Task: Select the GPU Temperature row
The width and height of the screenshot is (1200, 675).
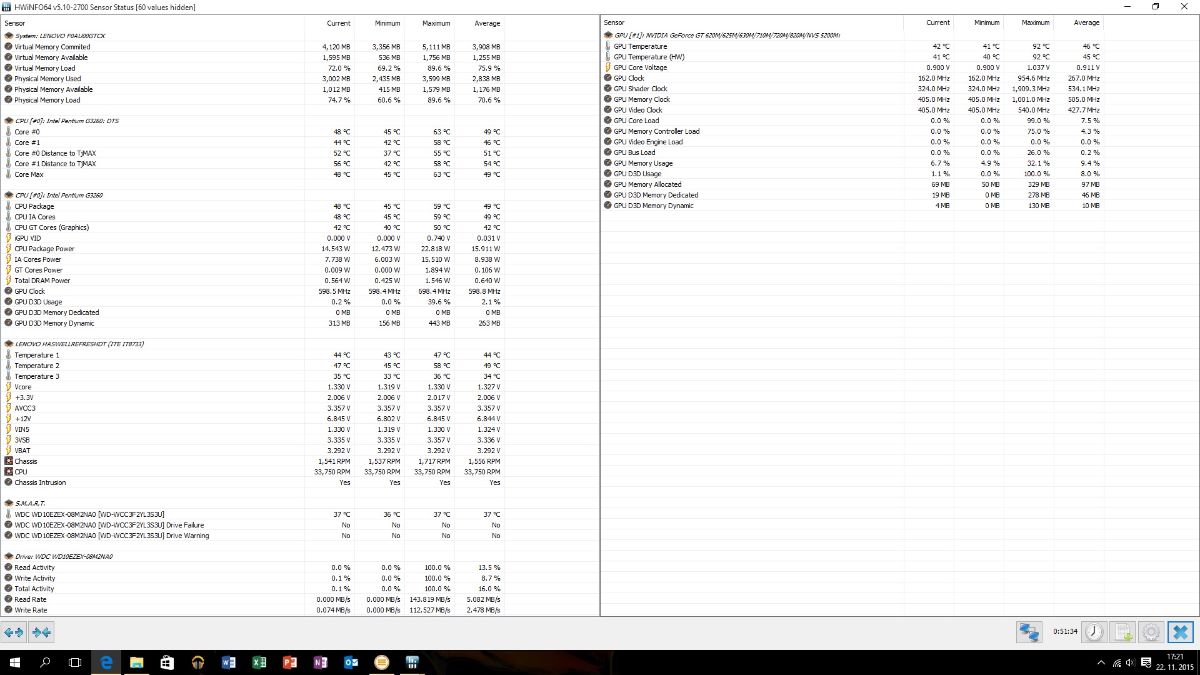Action: coord(640,47)
